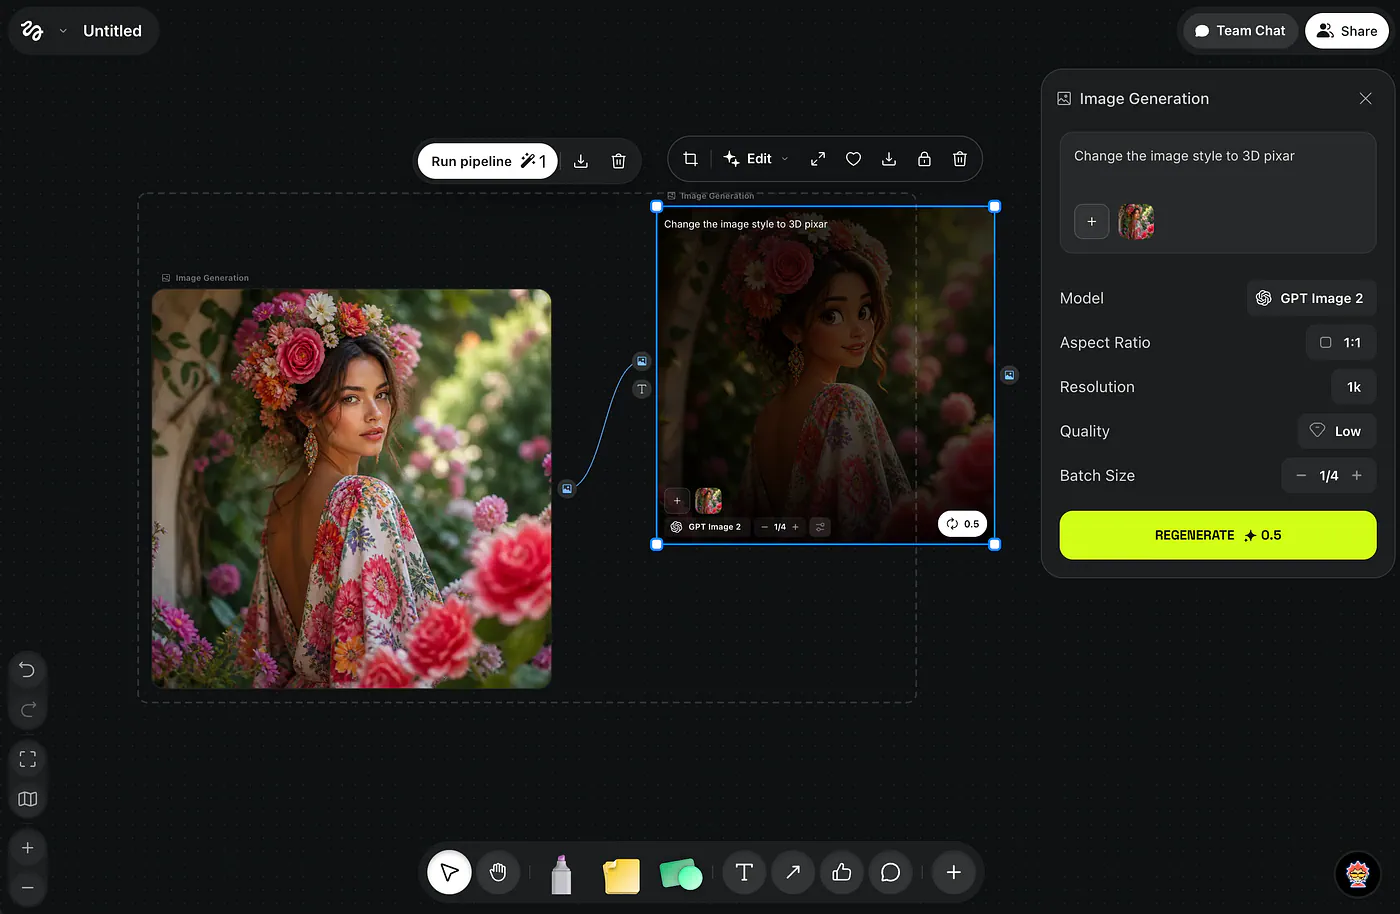Select the comment bubble tool
1400x914 pixels.
click(x=890, y=873)
